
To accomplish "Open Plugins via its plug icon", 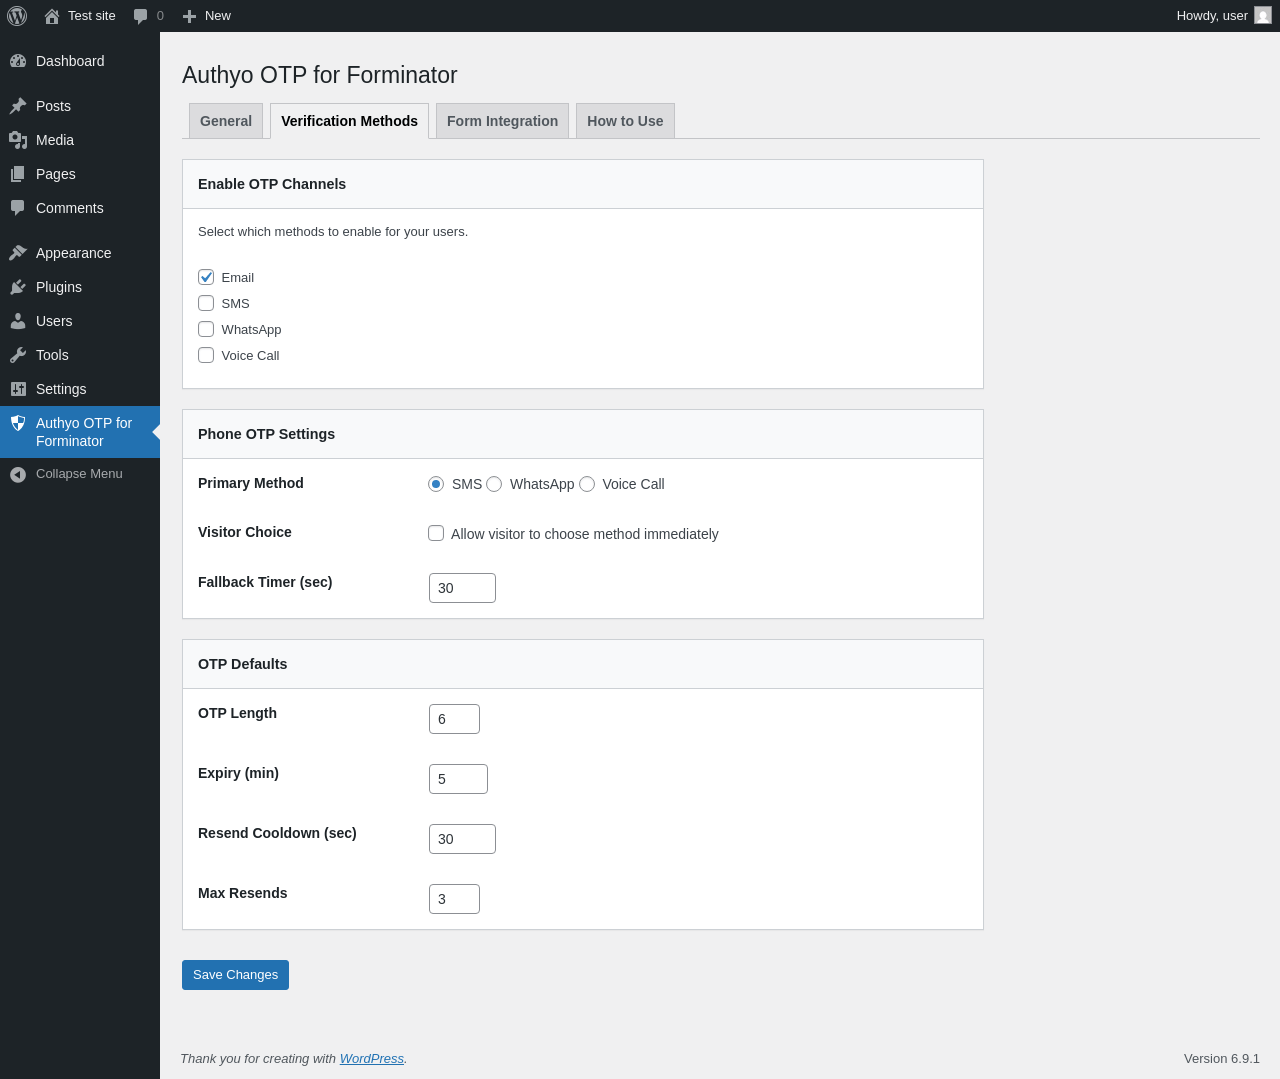I will (x=18, y=287).
